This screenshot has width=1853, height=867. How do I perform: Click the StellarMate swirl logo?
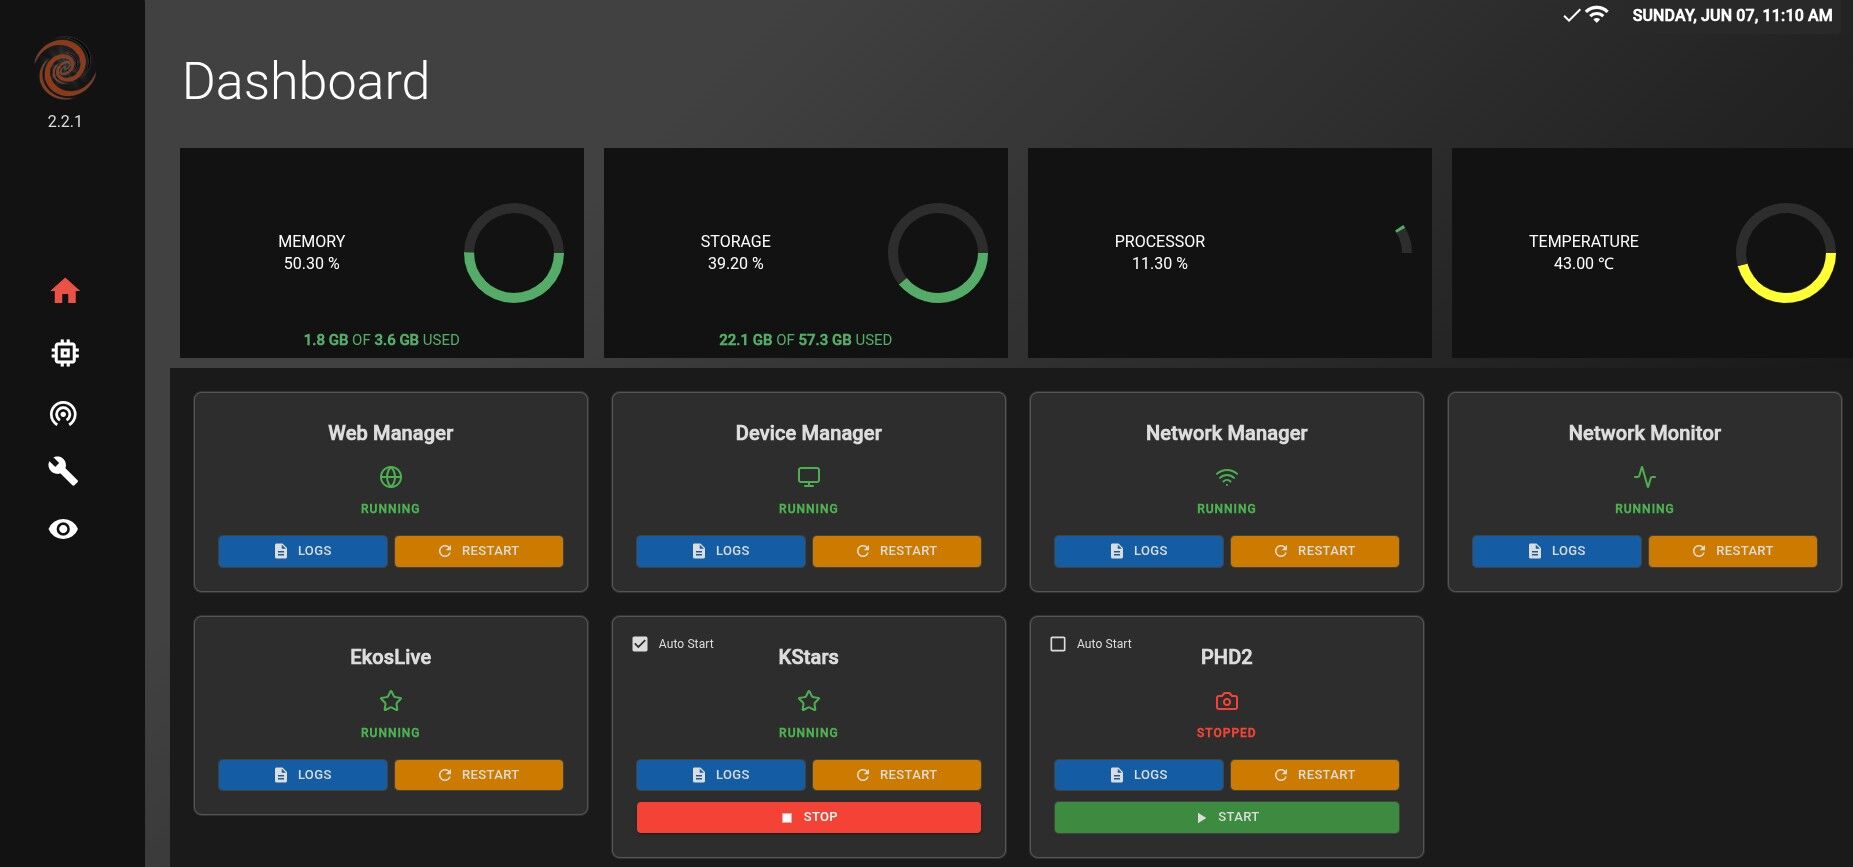65,68
